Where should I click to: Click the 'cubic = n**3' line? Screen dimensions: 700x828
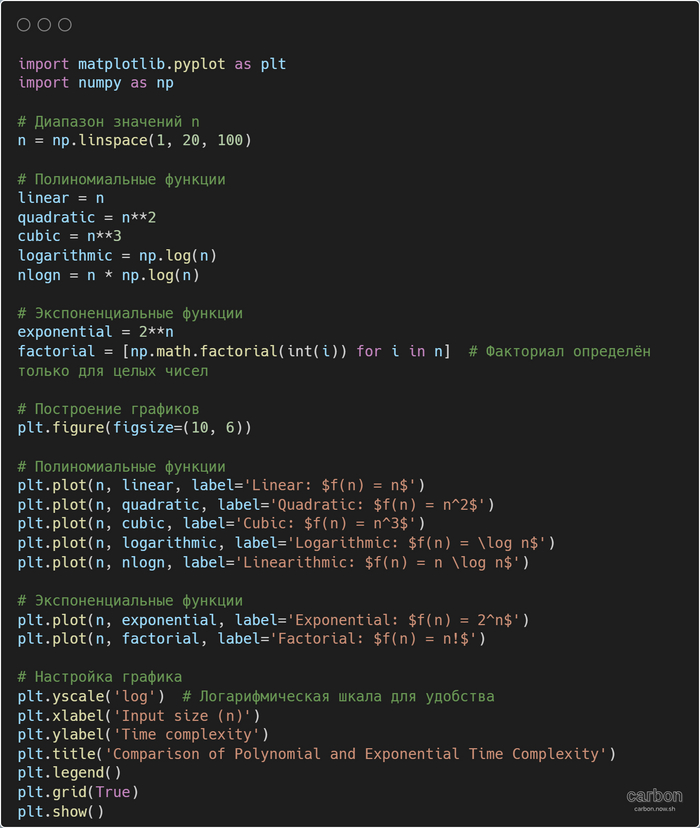(70, 236)
